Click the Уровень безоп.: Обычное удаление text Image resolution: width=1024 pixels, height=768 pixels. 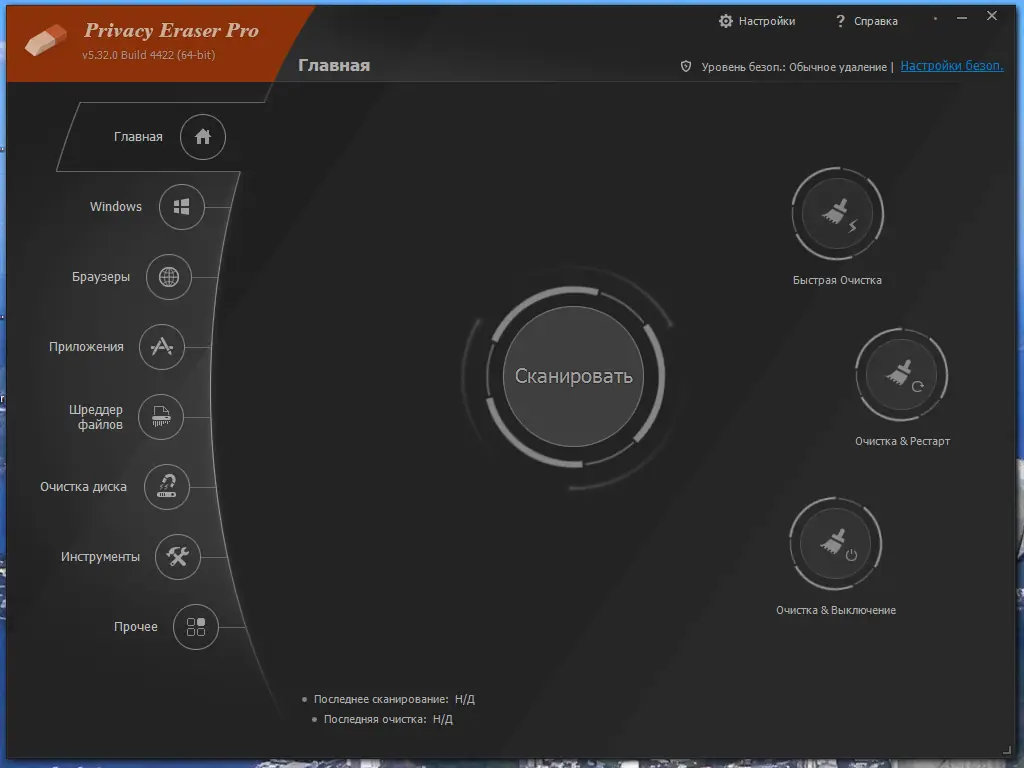click(793, 67)
